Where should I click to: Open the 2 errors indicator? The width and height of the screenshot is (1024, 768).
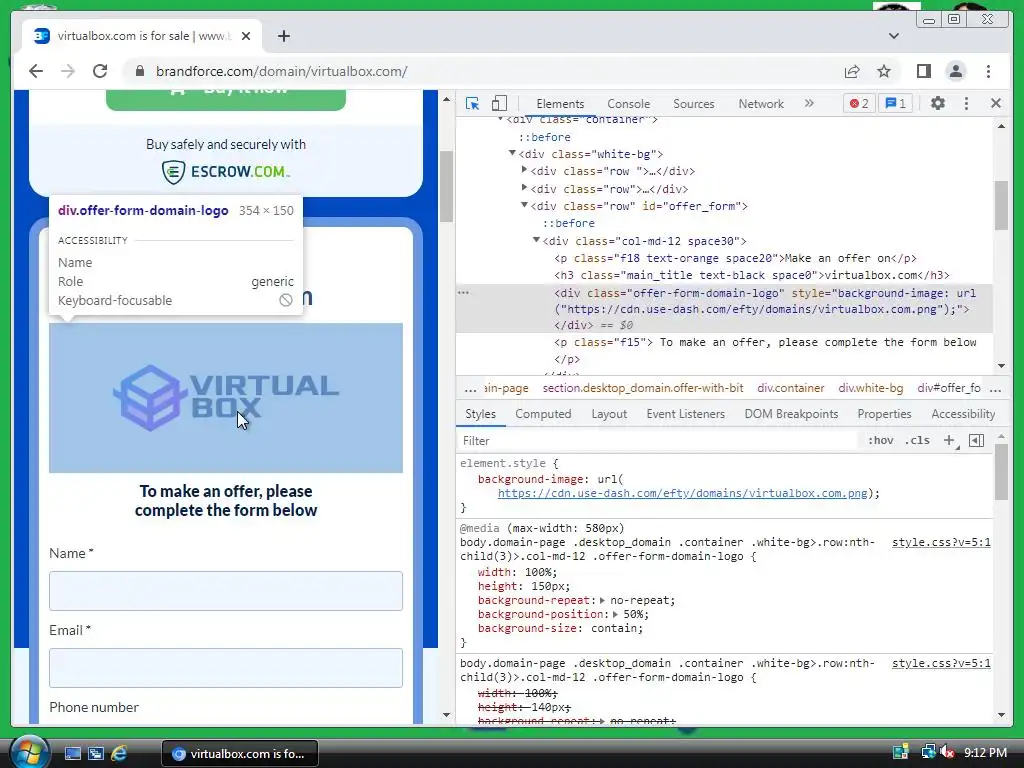pos(859,103)
